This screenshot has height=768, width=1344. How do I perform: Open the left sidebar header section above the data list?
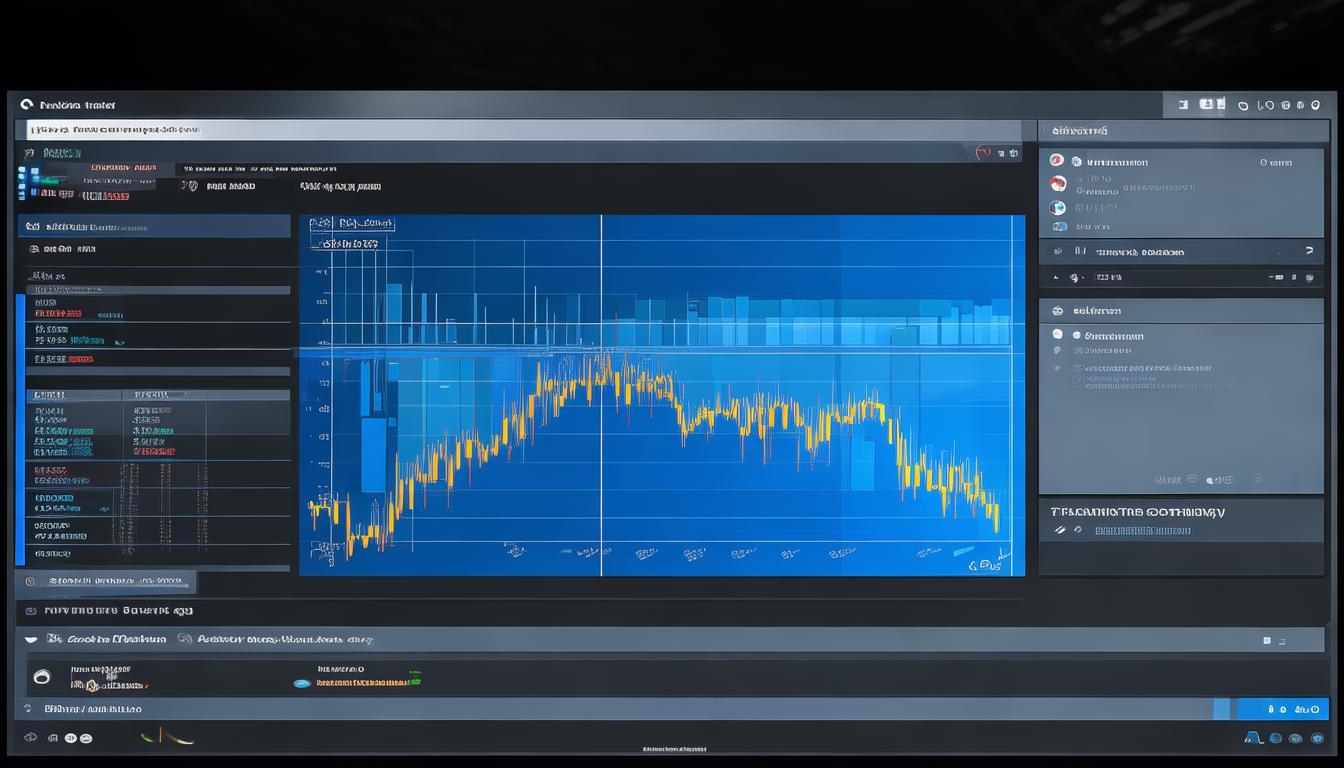coord(154,227)
